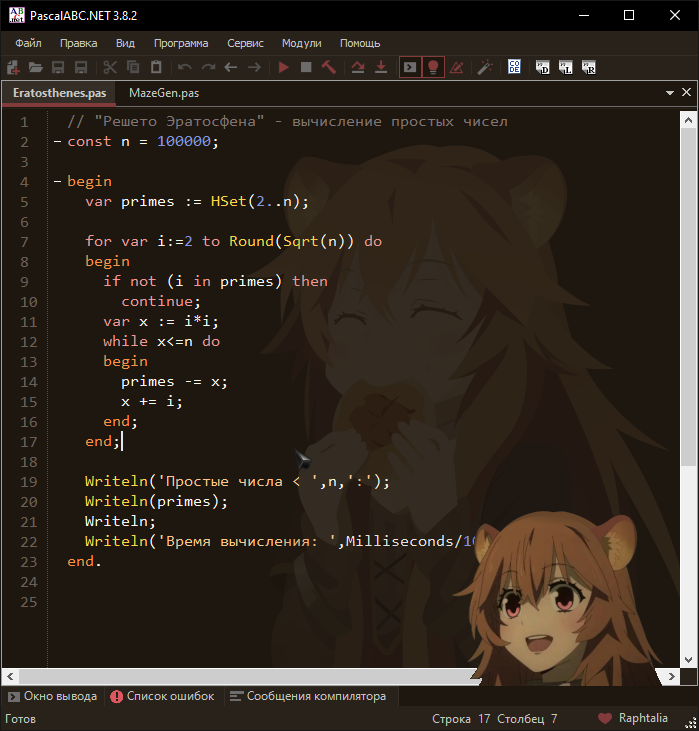The width and height of the screenshot is (699, 731).
Task: Open the Окно вывода panel
Action: click(x=52, y=696)
